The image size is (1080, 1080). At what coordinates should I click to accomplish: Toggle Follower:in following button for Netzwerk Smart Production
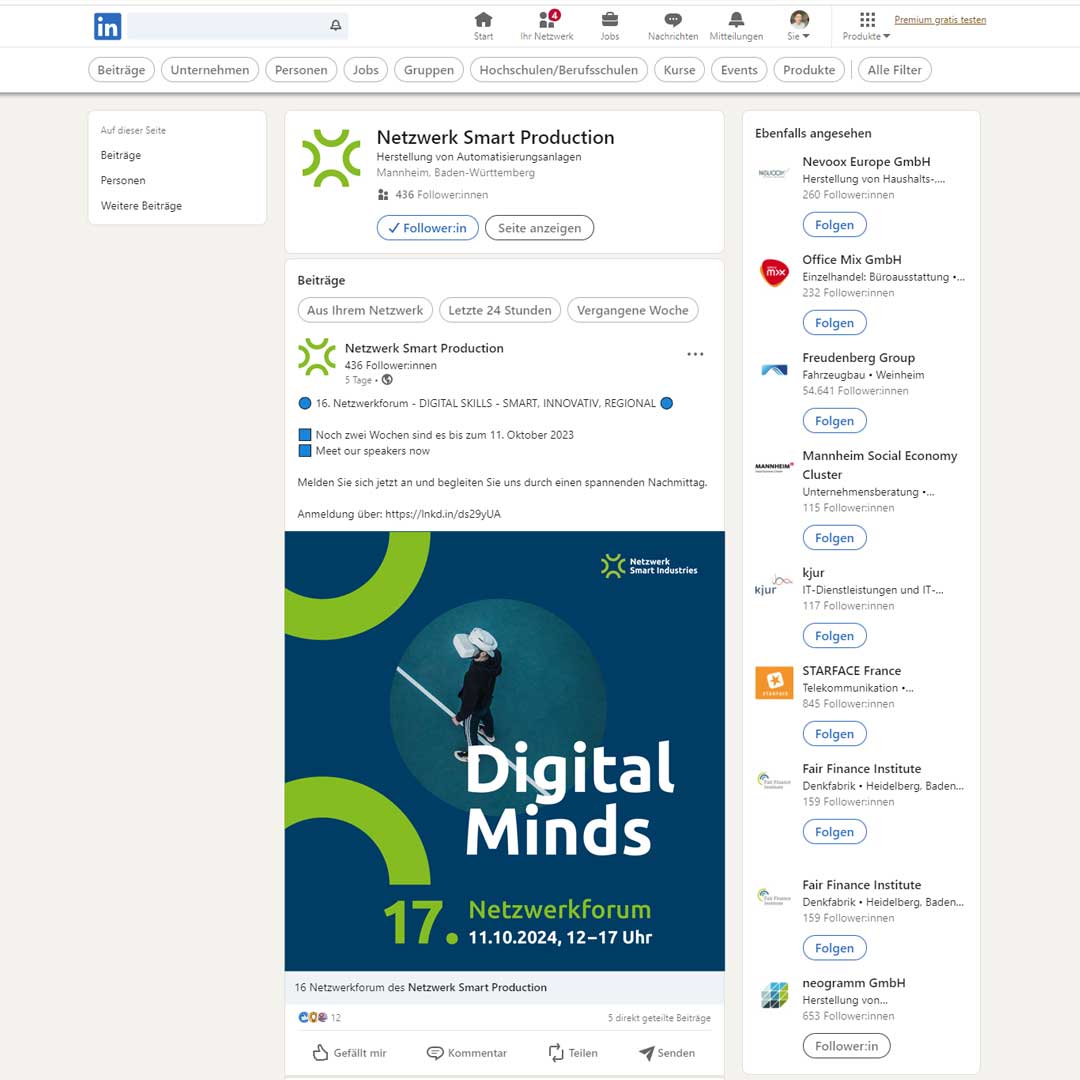428,228
